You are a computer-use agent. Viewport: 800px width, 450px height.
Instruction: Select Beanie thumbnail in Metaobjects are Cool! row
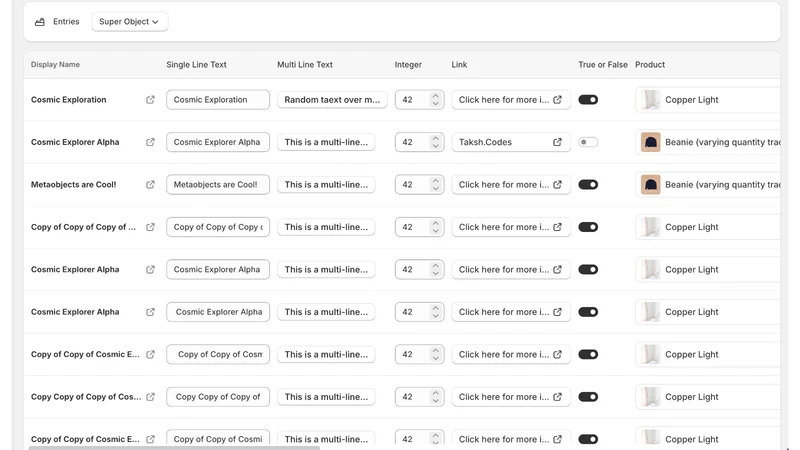(x=651, y=185)
